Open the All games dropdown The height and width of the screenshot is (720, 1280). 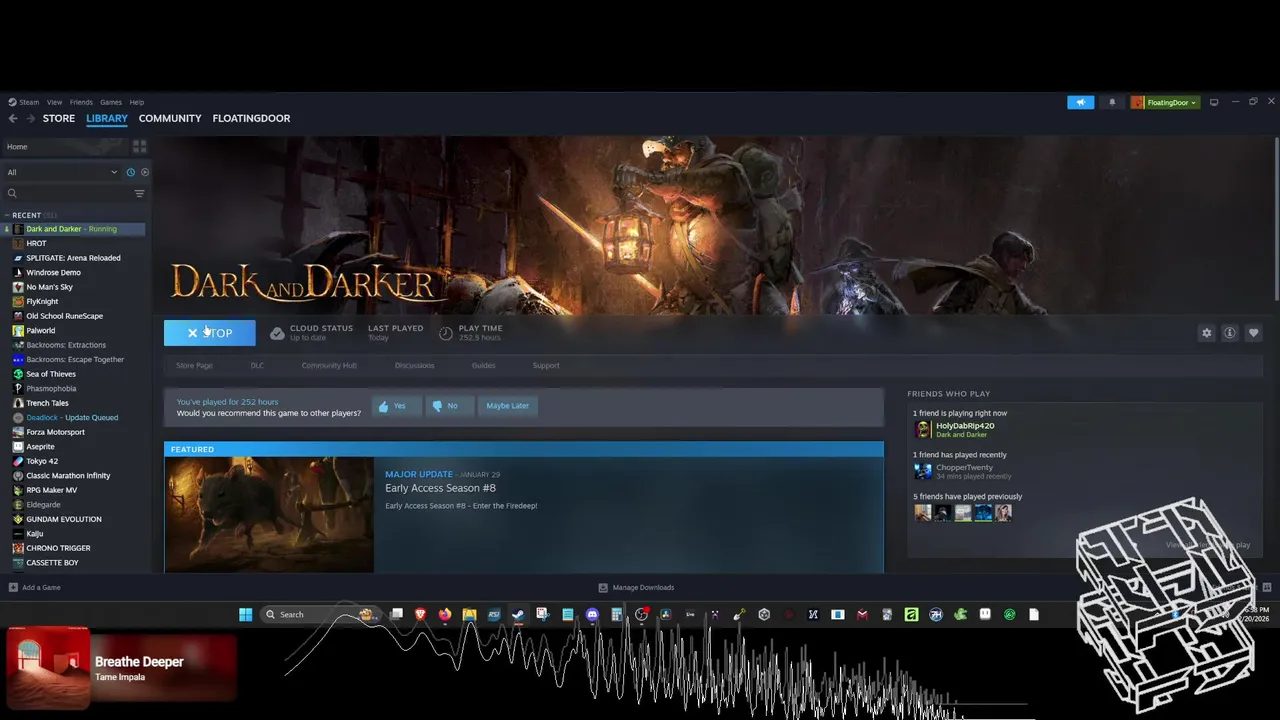pos(62,172)
